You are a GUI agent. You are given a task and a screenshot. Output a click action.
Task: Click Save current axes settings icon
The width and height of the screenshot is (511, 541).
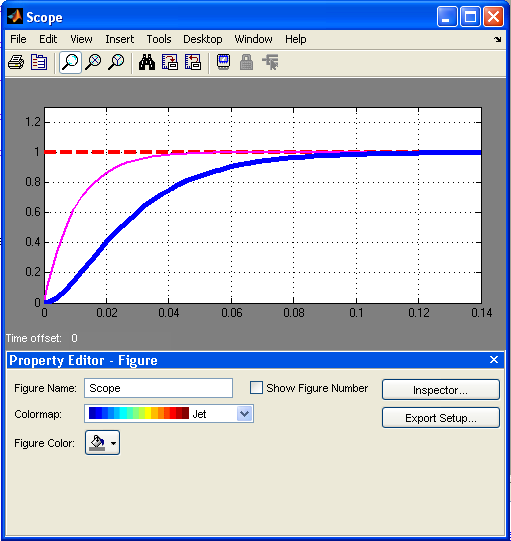click(x=170, y=62)
